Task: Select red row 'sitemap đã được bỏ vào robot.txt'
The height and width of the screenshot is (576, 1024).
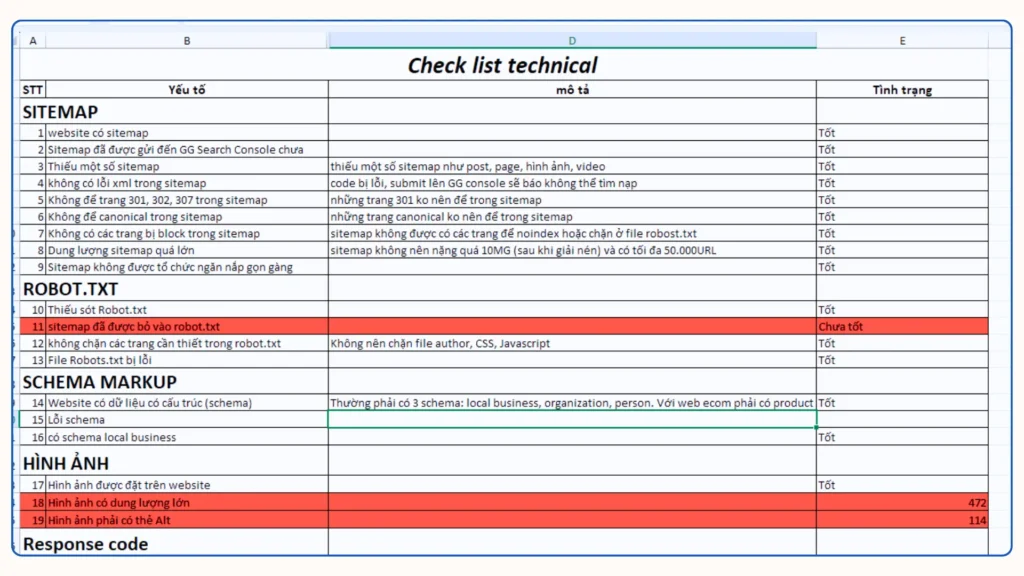Action: (x=504, y=327)
